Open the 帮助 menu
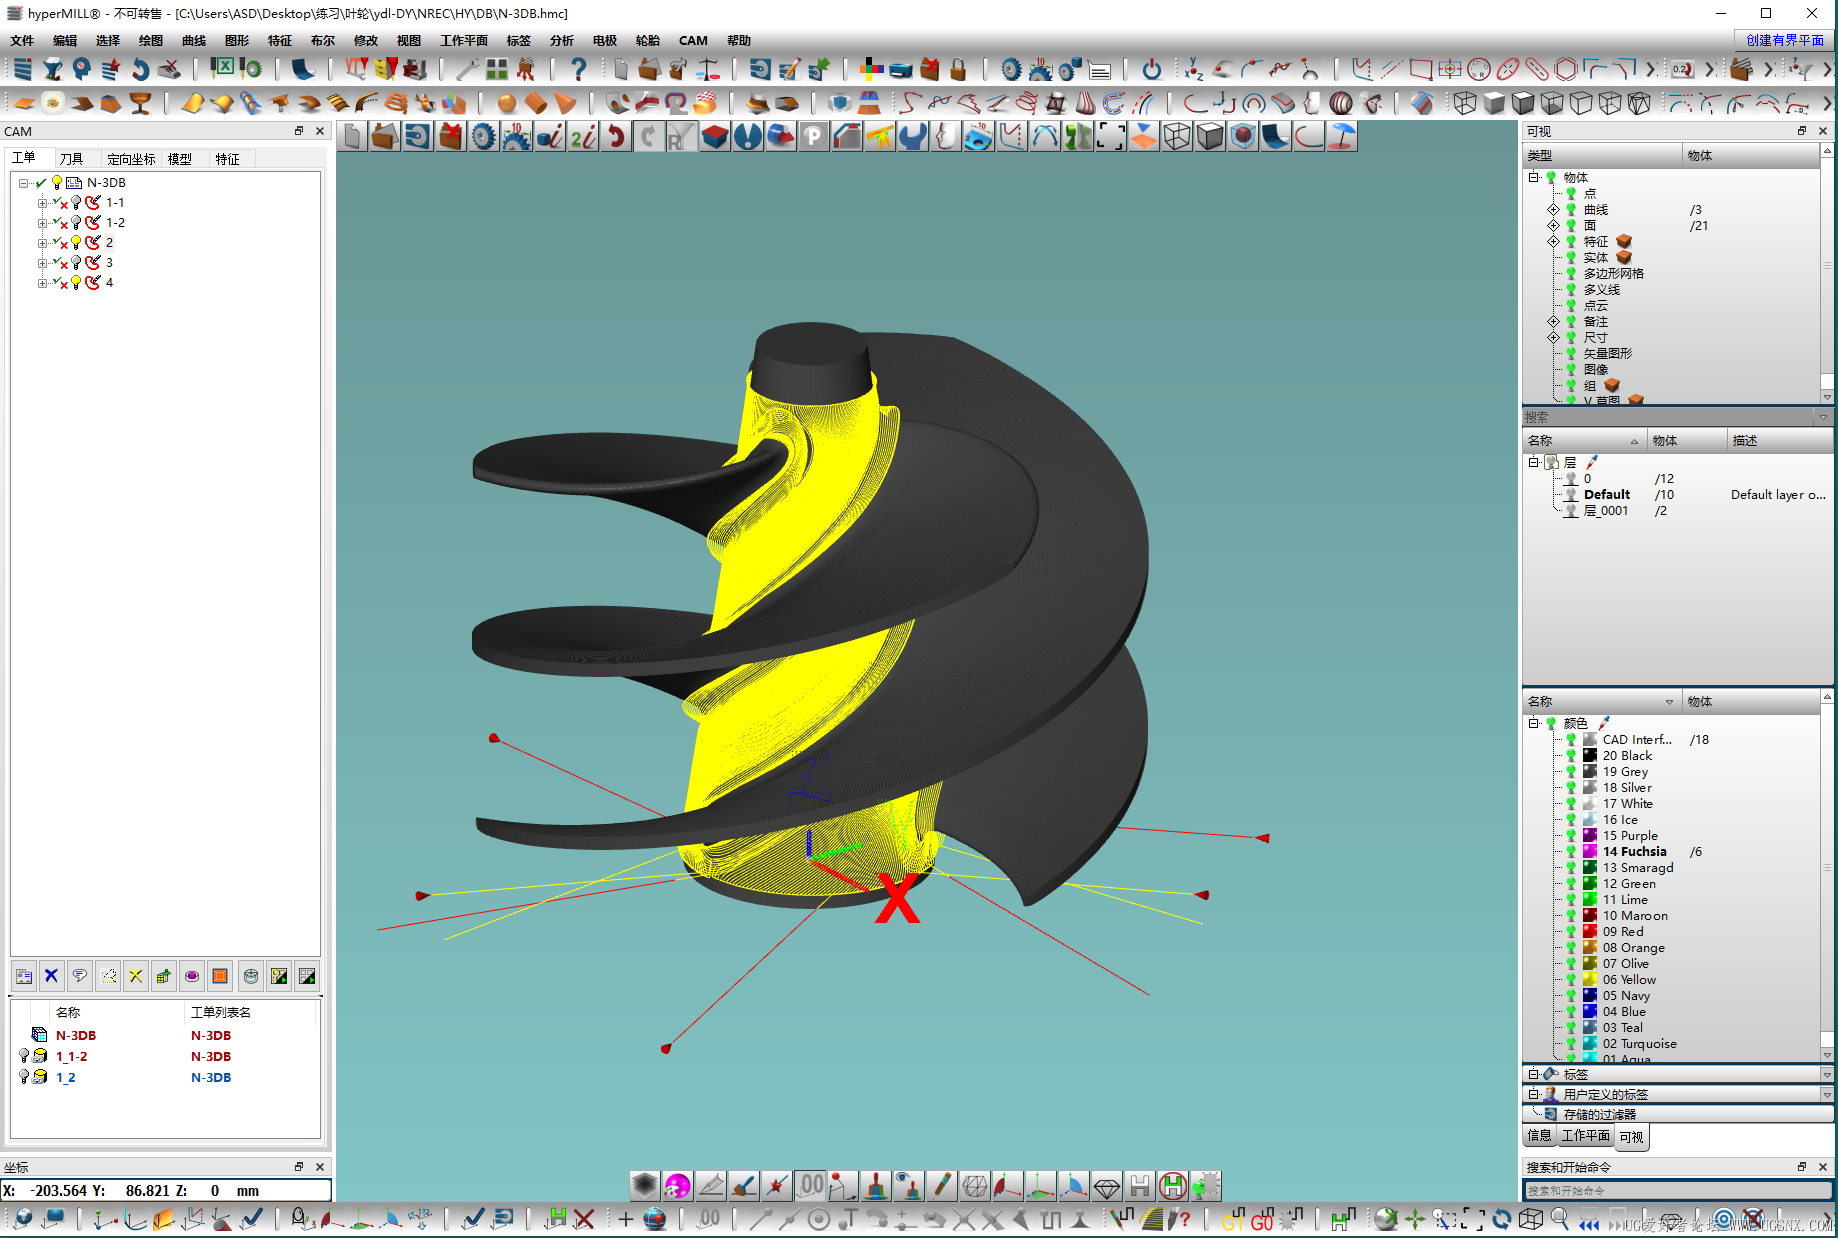The height and width of the screenshot is (1238, 1838). [739, 41]
